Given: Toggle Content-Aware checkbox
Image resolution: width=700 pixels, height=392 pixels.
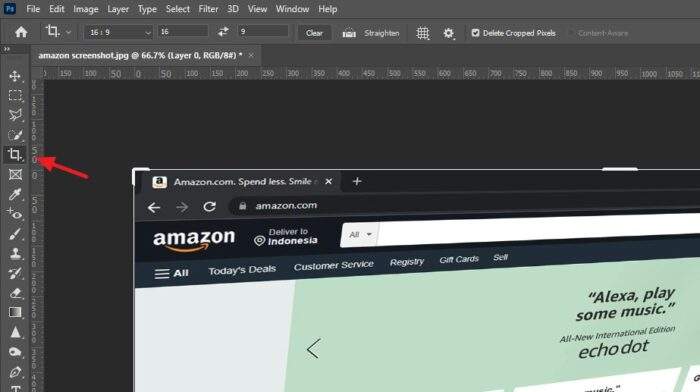Looking at the screenshot, I should click(x=571, y=33).
